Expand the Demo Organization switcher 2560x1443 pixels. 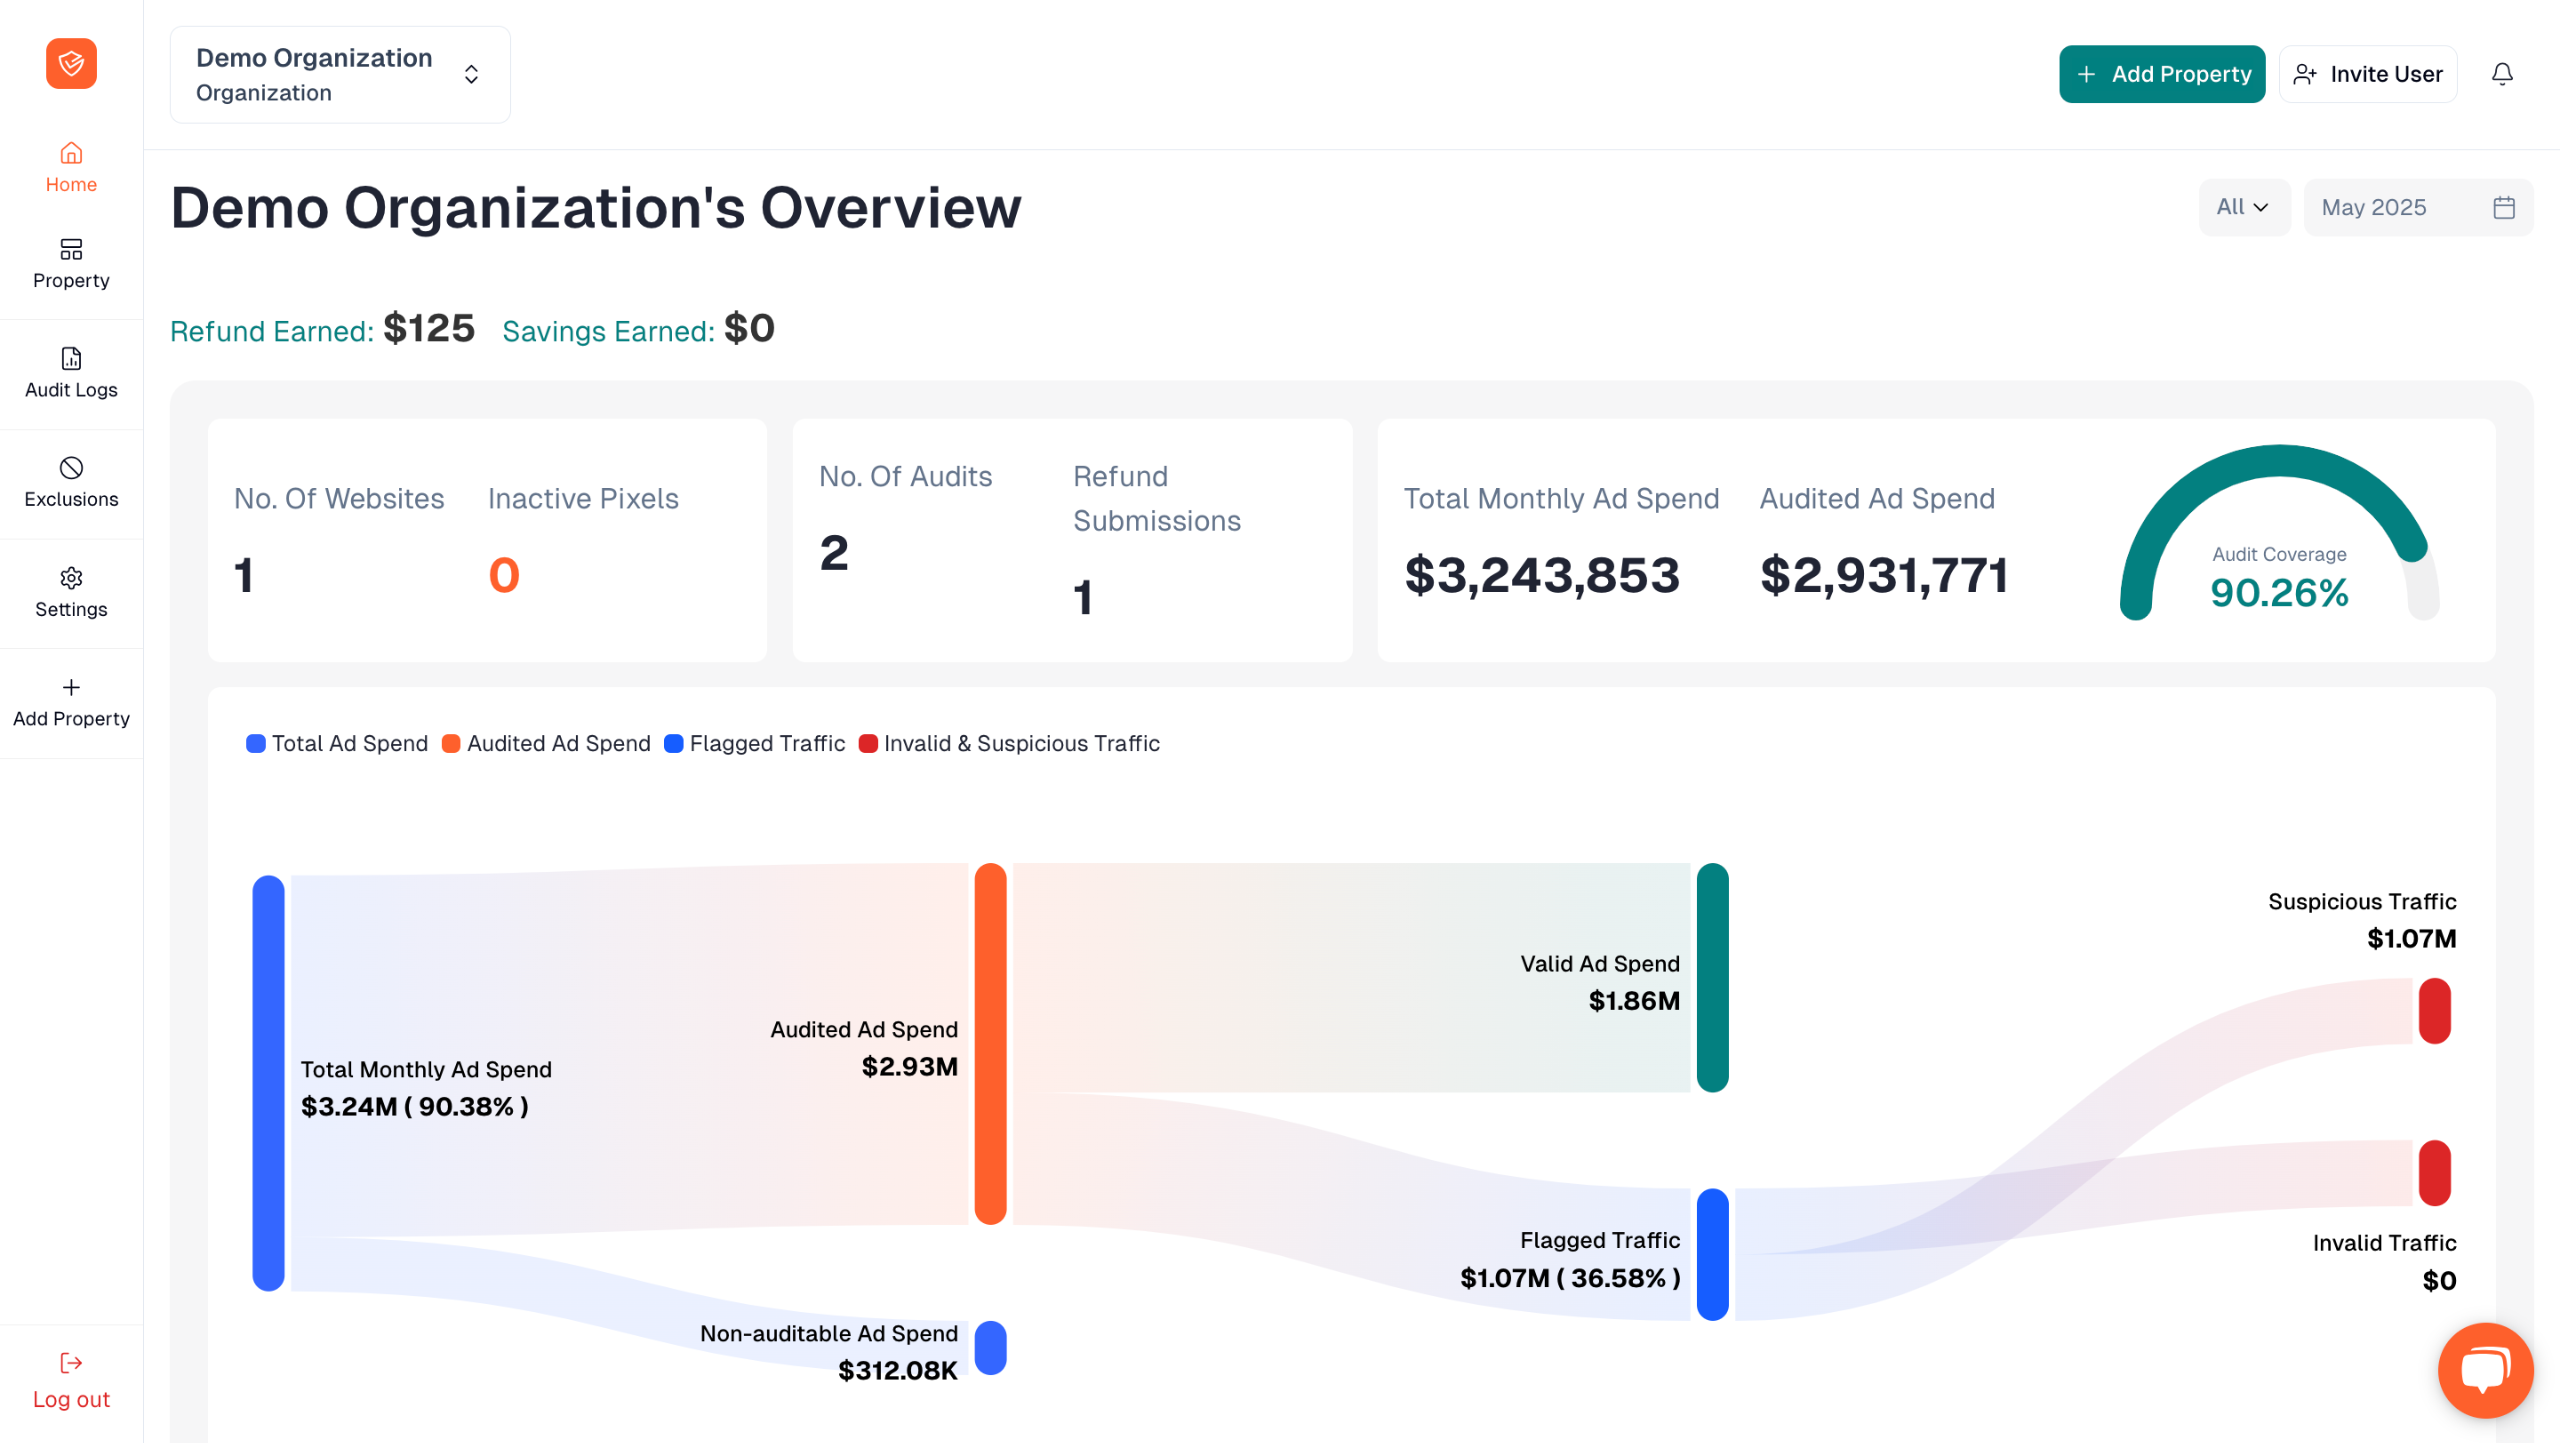pos(340,75)
